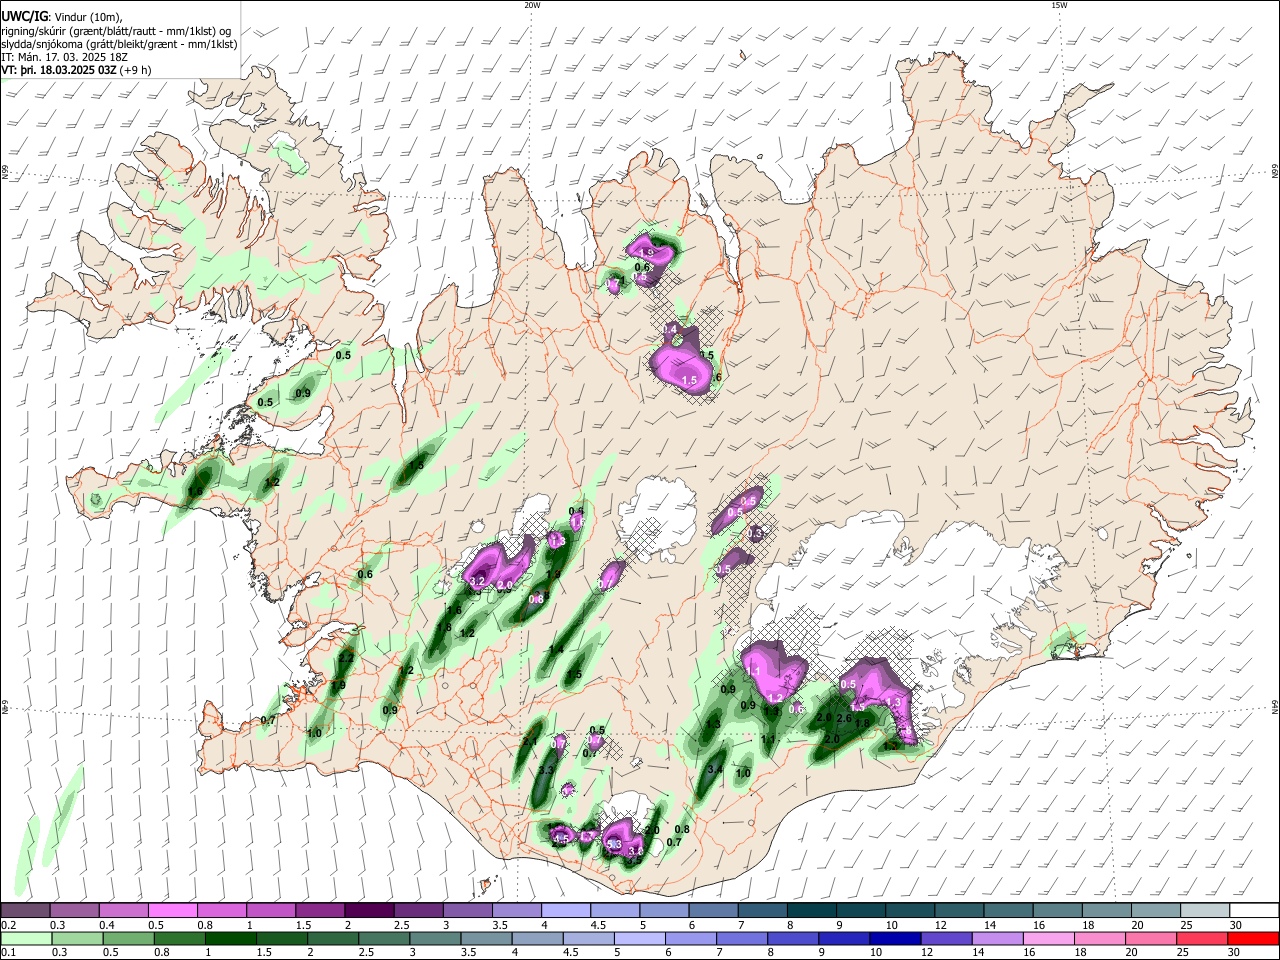Select the snow legend swatch starting at 1.5
The height and width of the screenshot is (960, 1280).
pyautogui.click(x=320, y=910)
